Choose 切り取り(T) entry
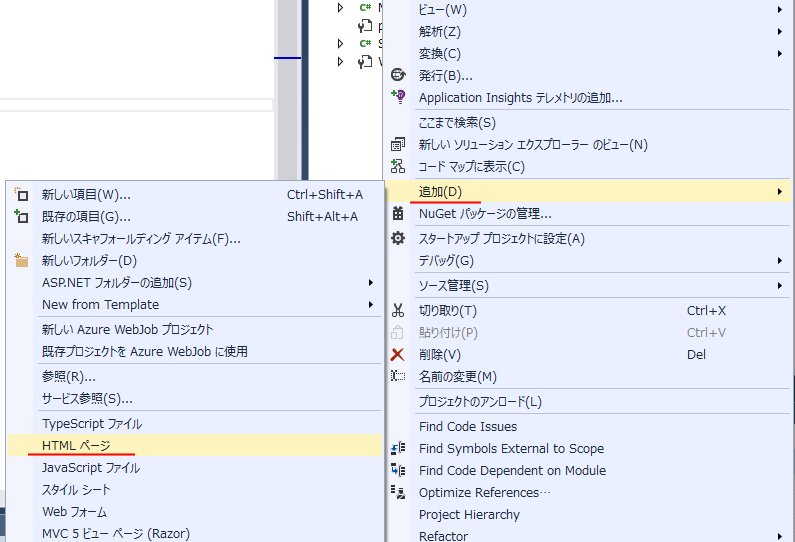The height and width of the screenshot is (542, 795). tap(589, 310)
